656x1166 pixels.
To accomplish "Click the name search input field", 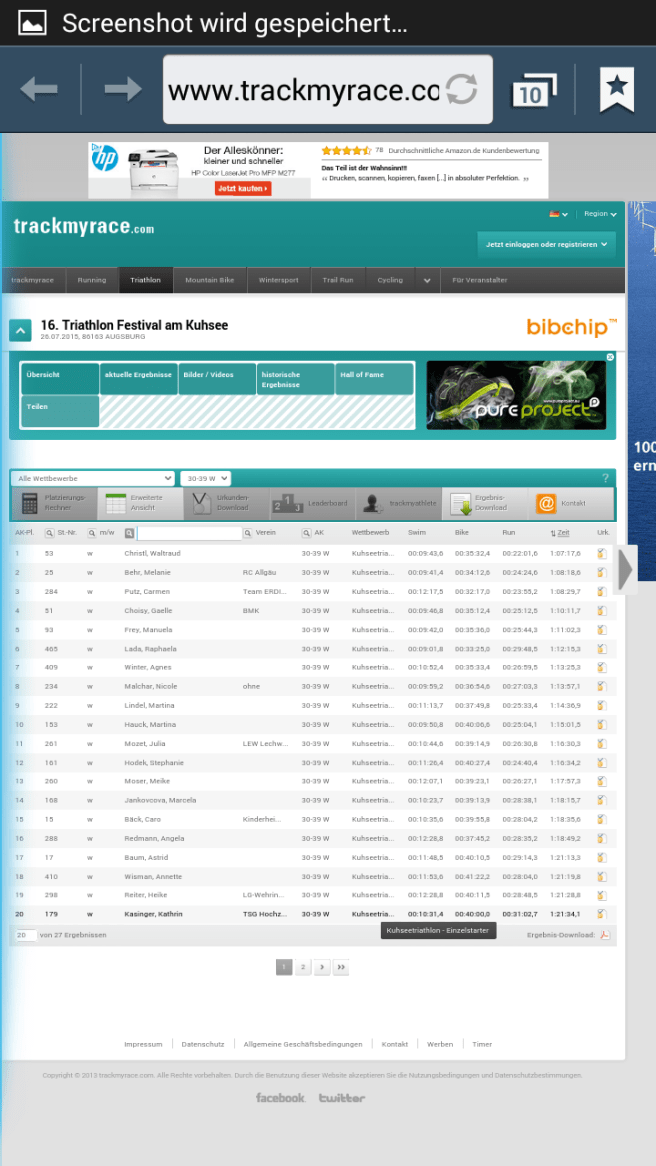I will point(189,534).
